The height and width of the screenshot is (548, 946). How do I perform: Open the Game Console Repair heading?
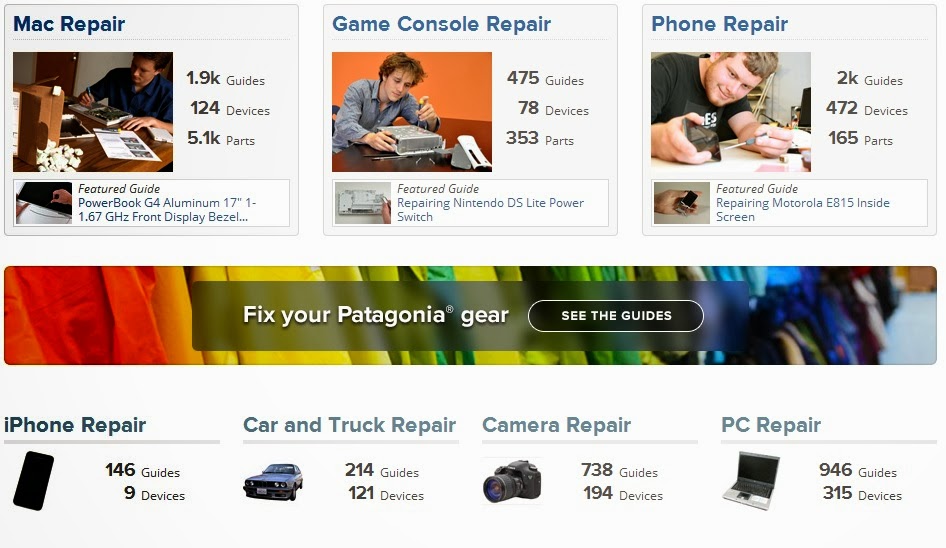pyautogui.click(x=441, y=24)
